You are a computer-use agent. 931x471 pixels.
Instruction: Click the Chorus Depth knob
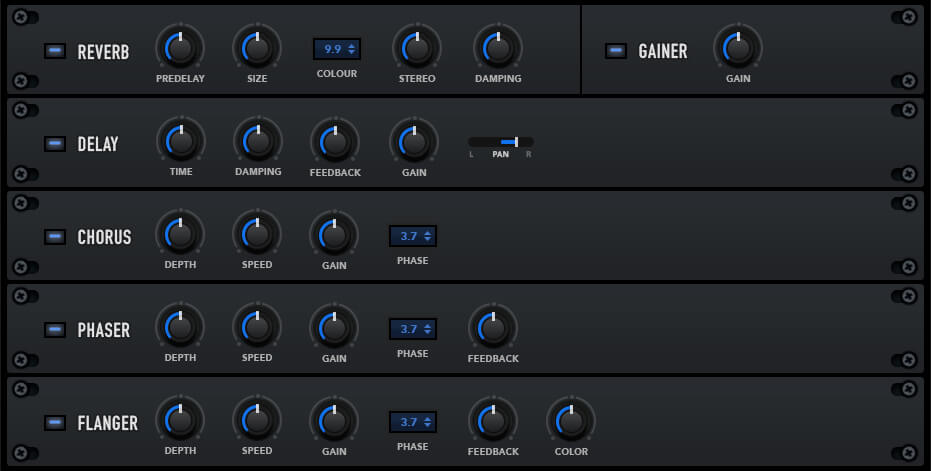pos(180,234)
